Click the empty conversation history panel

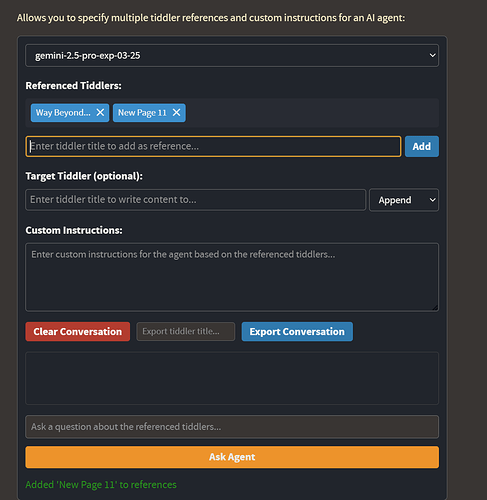pyautogui.click(x=232, y=378)
